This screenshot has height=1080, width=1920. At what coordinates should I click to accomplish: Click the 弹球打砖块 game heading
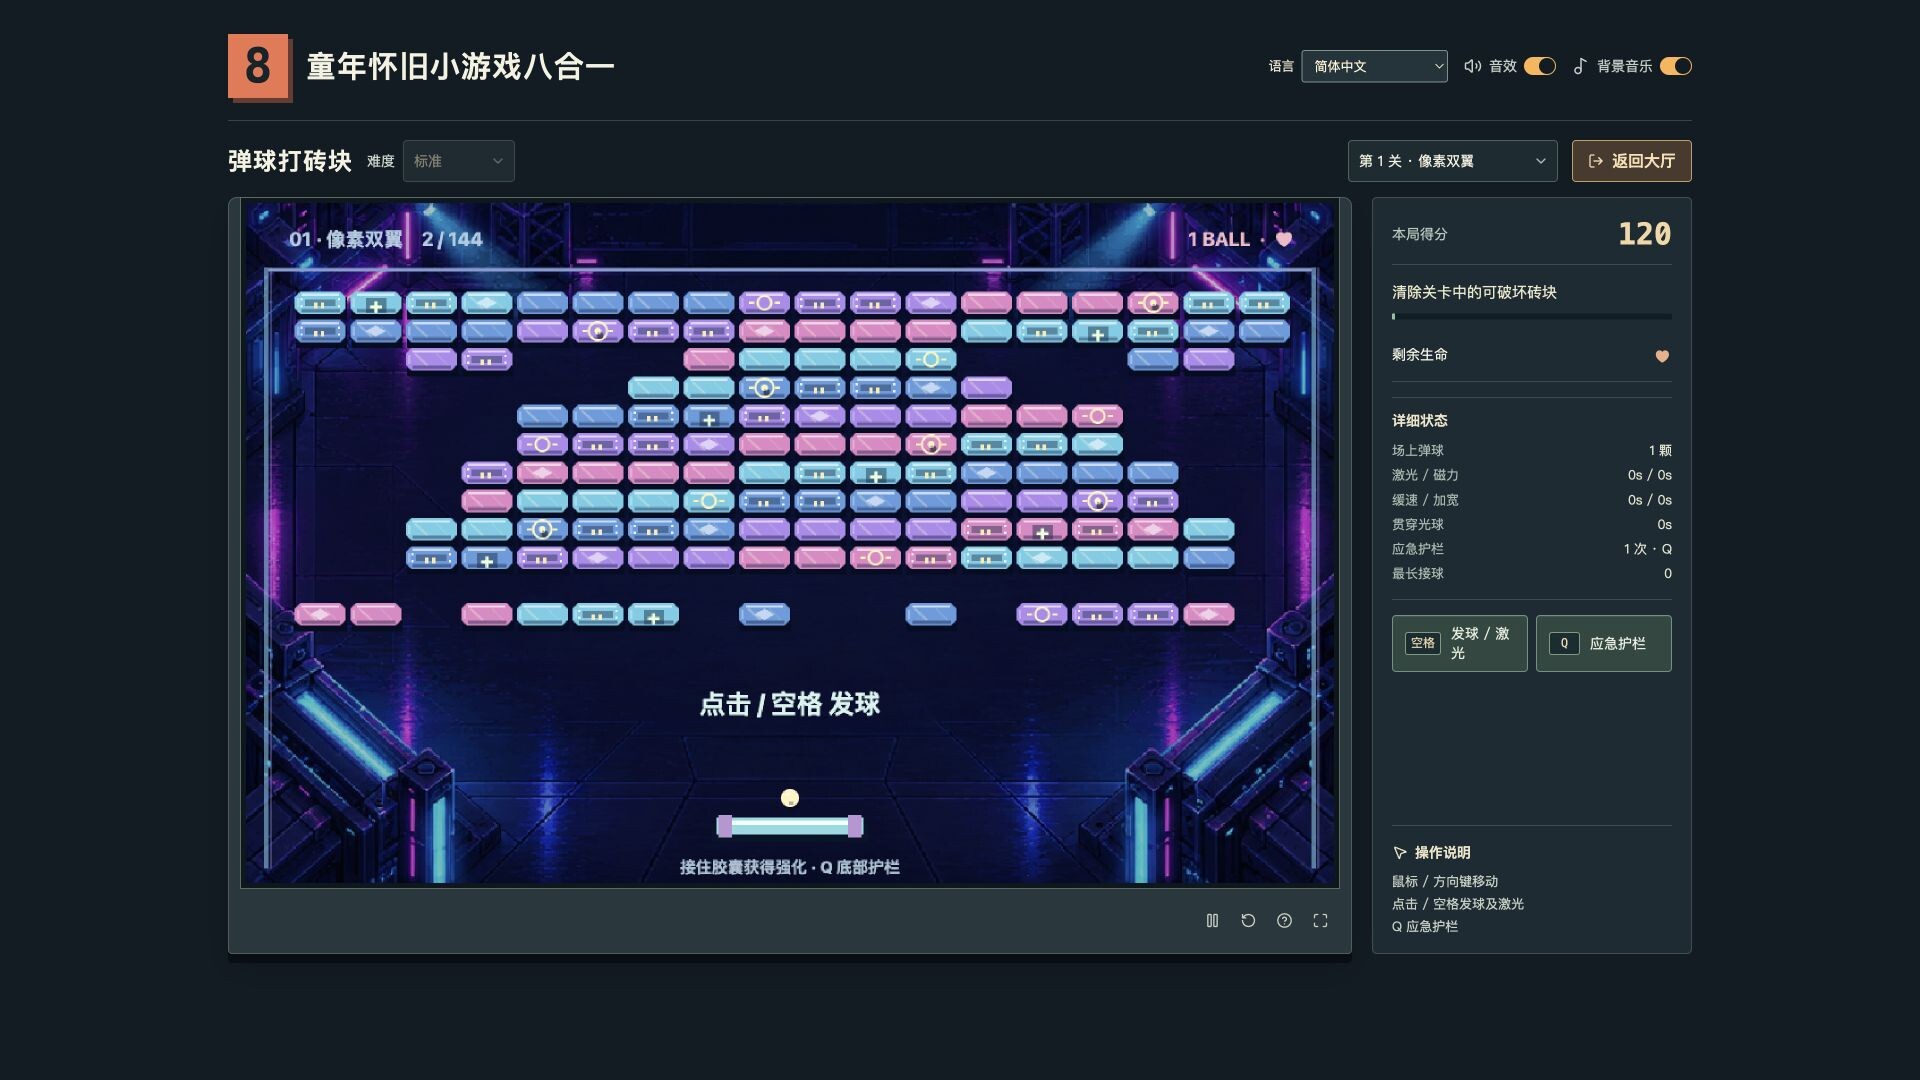click(290, 161)
